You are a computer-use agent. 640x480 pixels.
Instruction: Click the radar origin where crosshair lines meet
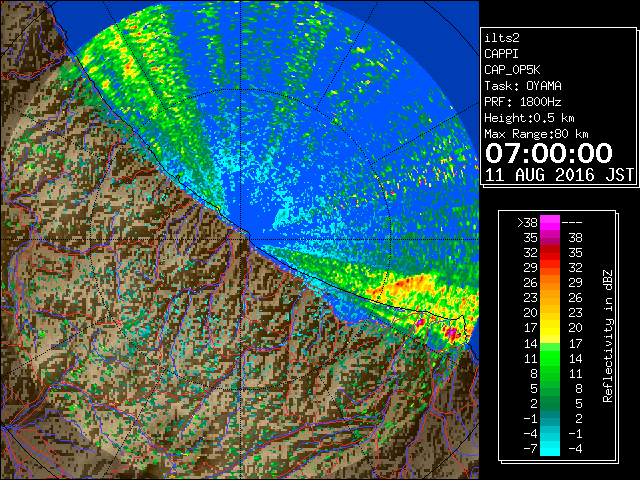[x=240, y=239]
